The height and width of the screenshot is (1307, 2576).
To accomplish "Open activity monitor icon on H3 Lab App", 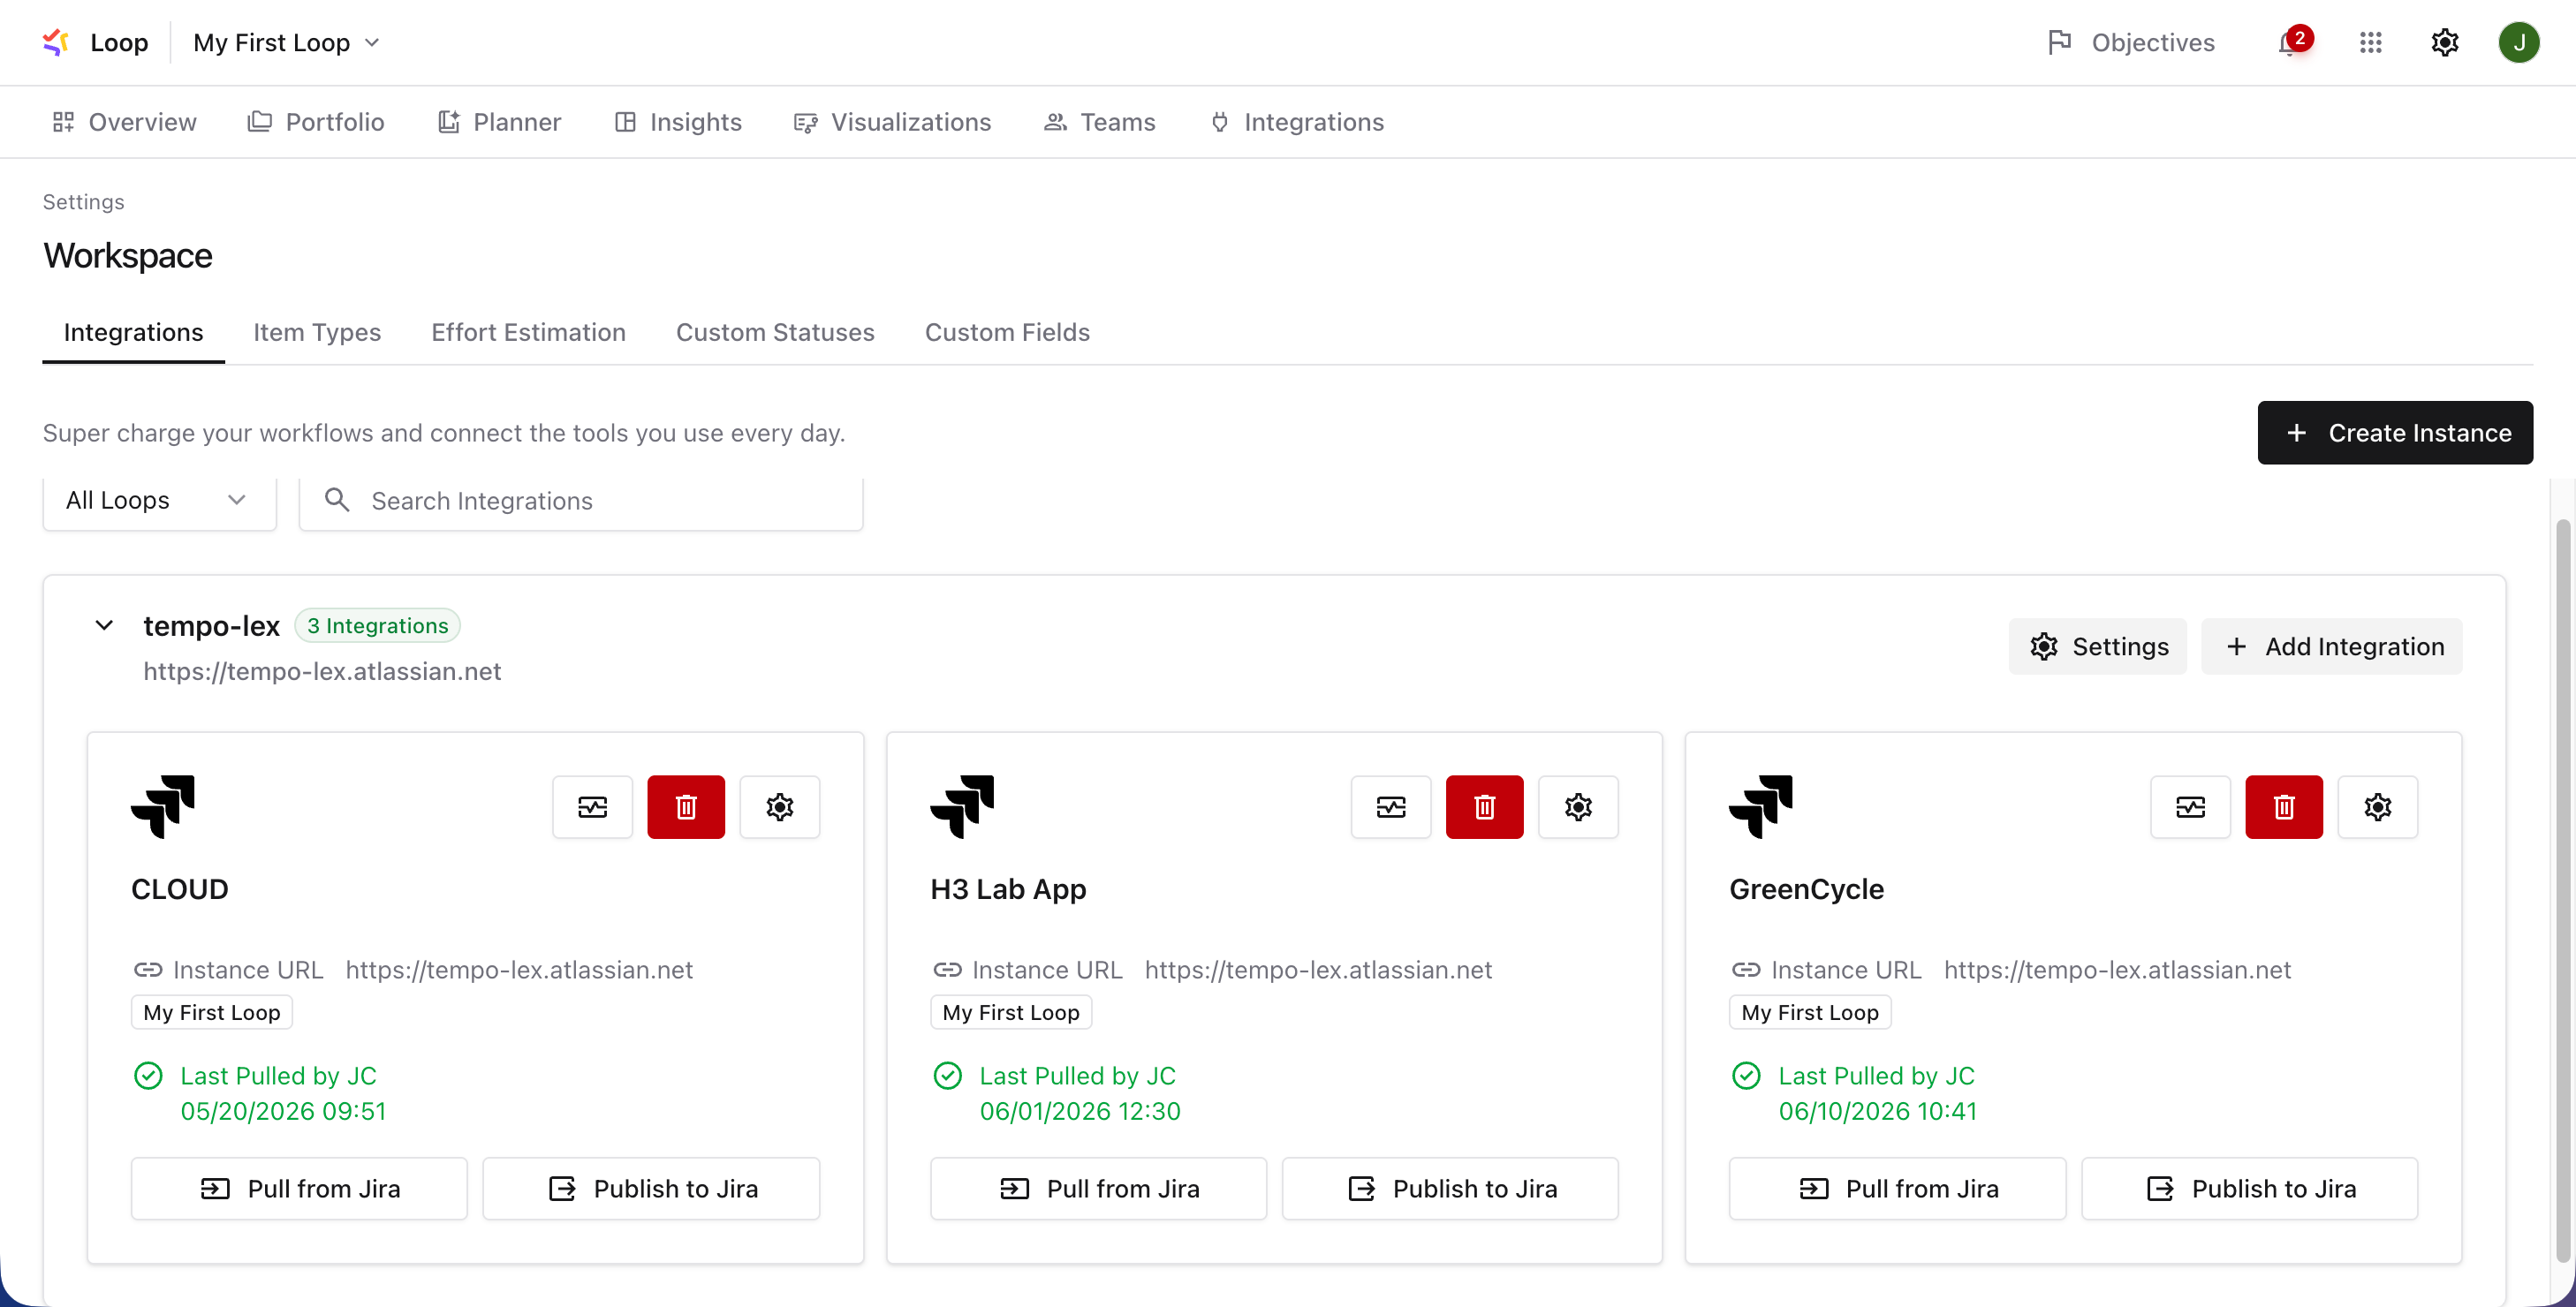I will tap(1391, 807).
